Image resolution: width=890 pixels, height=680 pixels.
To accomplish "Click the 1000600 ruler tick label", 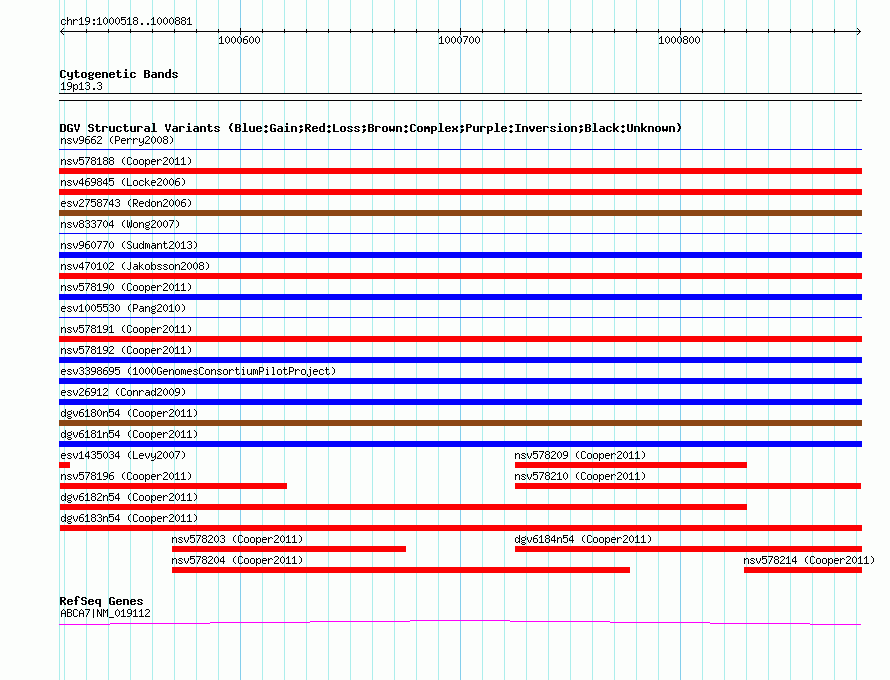I will (x=240, y=40).
